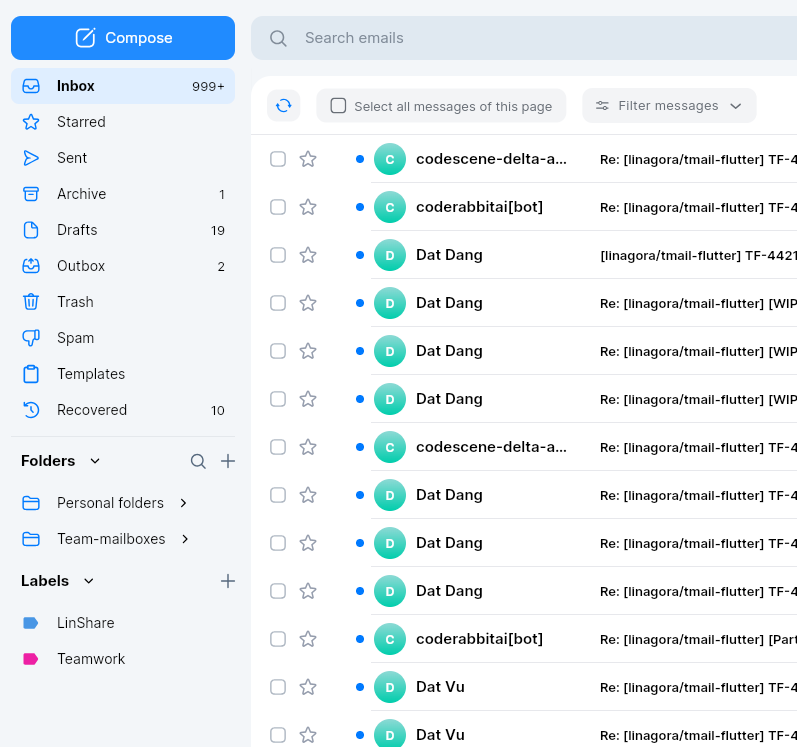Click the Spam thumbs-down icon
The image size is (797, 747).
coord(31,338)
